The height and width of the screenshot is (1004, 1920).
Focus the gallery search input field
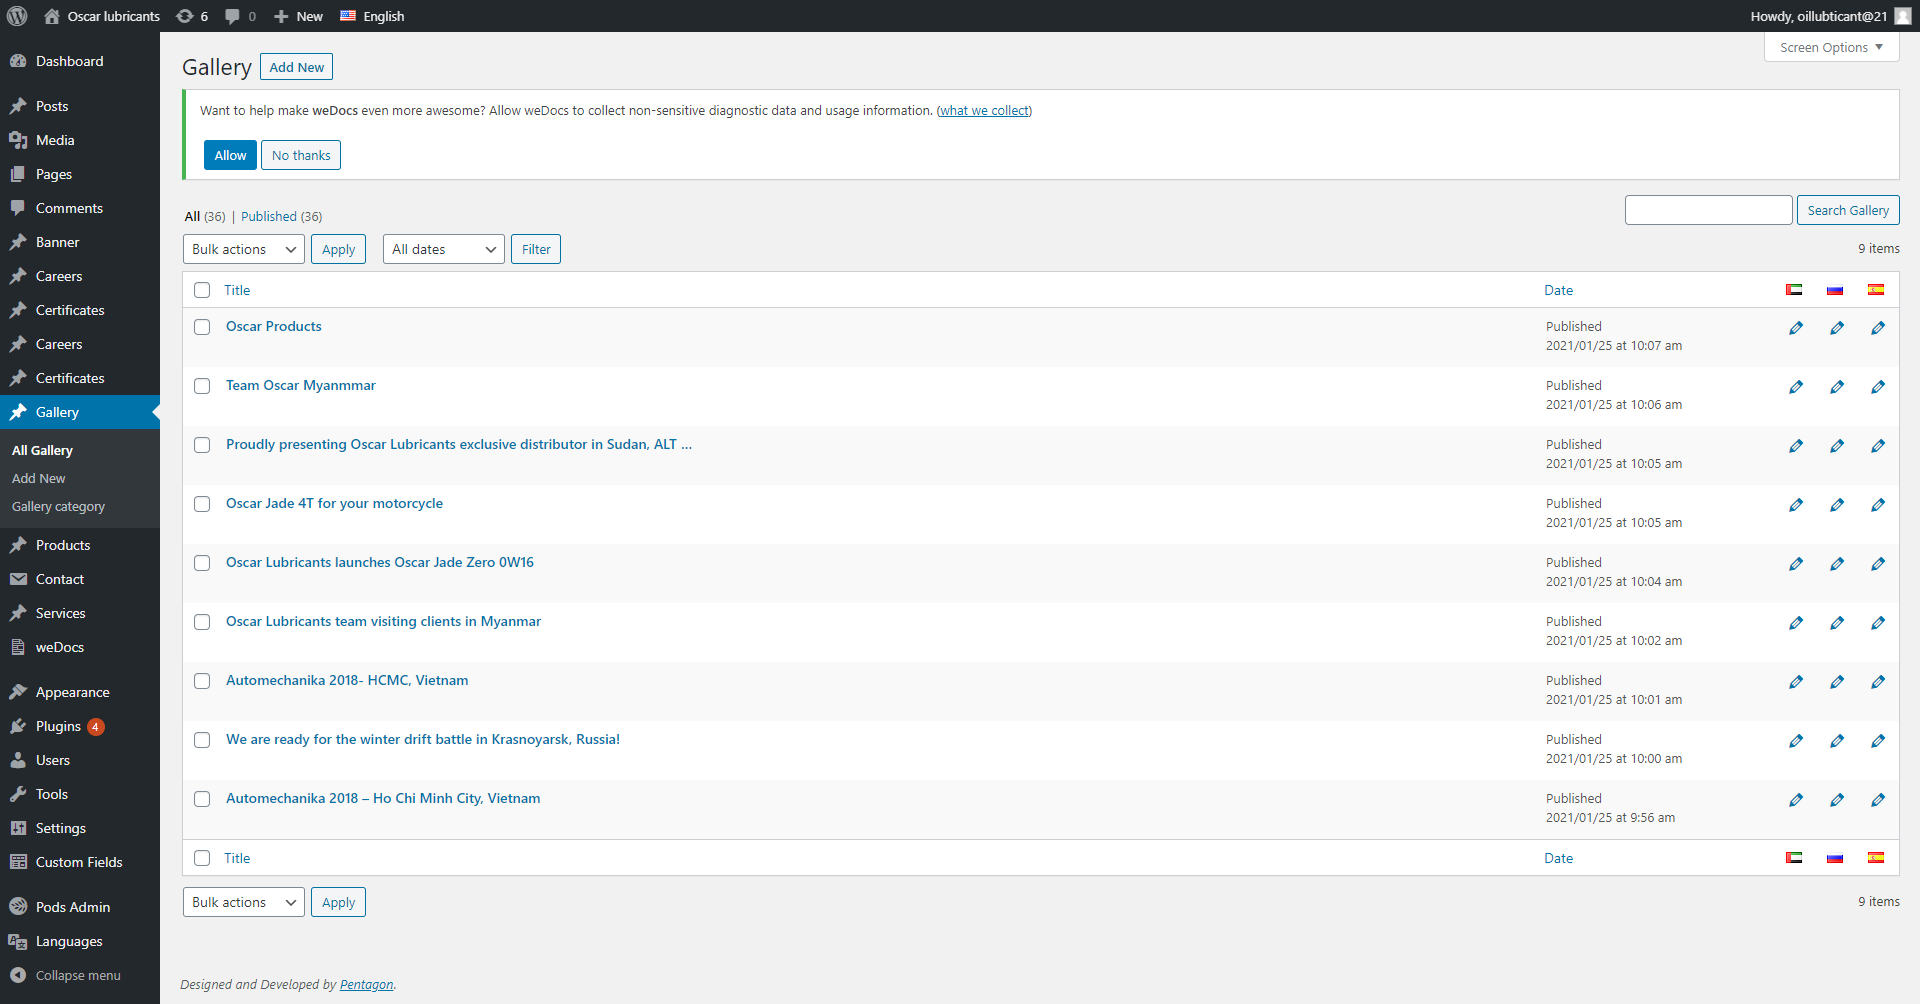(1708, 210)
